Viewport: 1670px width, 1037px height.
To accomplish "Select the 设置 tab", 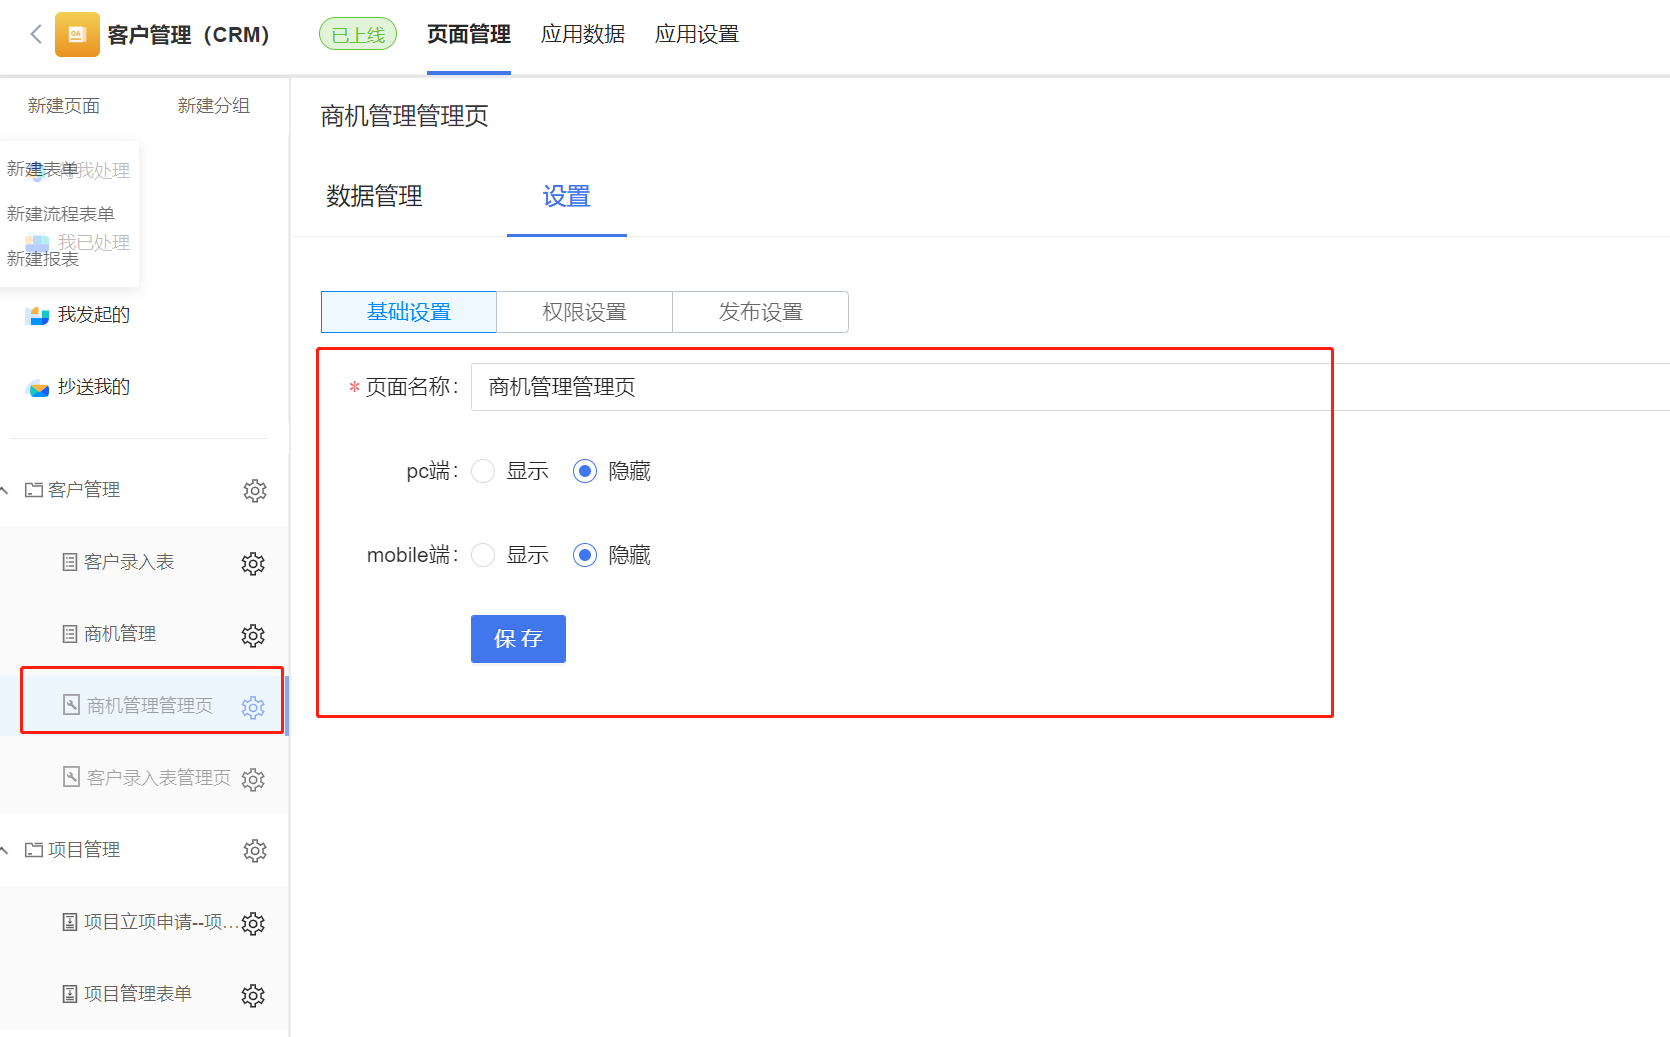I will [x=567, y=196].
